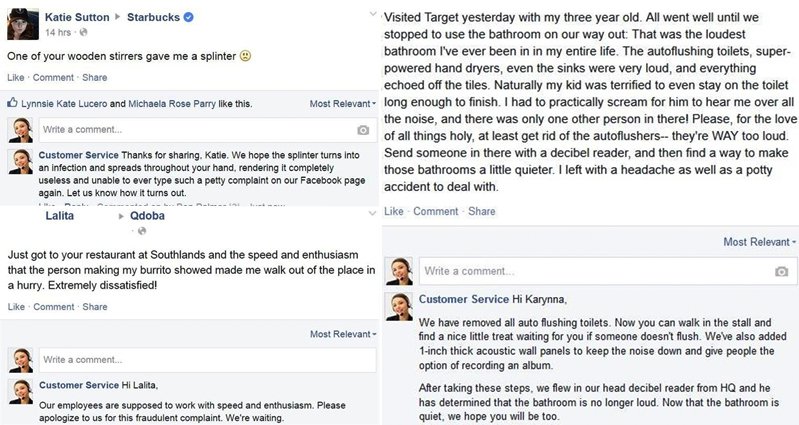Image resolution: width=799 pixels, height=425 pixels.
Task: Expand Most Relevant sorting under Qdoba post
Action: point(343,333)
